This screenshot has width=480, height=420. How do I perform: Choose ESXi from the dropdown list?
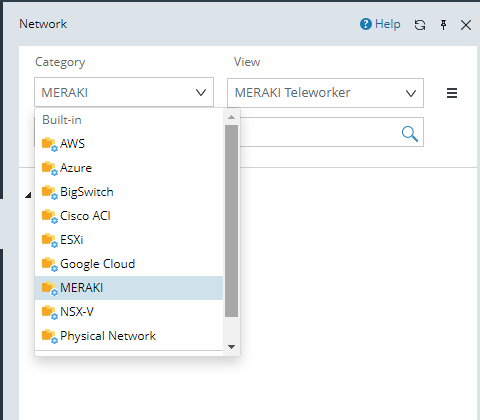[129, 240]
